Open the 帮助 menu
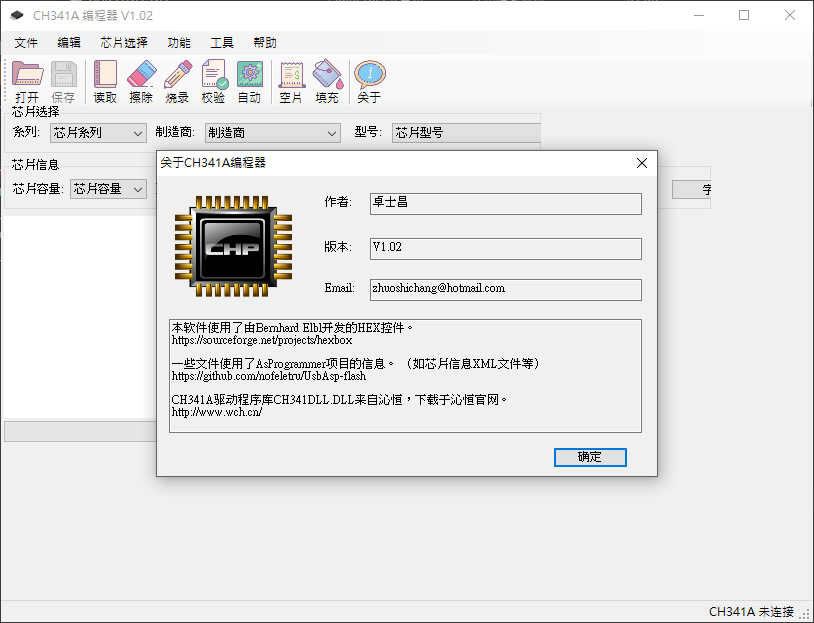 point(265,43)
